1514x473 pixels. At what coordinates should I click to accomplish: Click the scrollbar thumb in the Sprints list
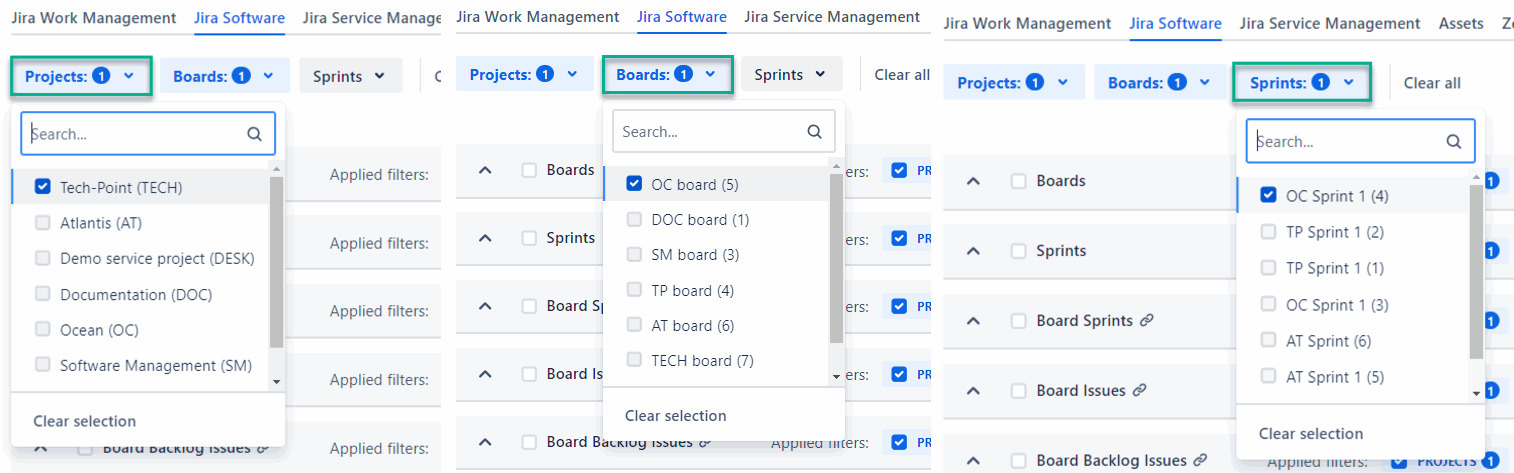pos(1476,270)
